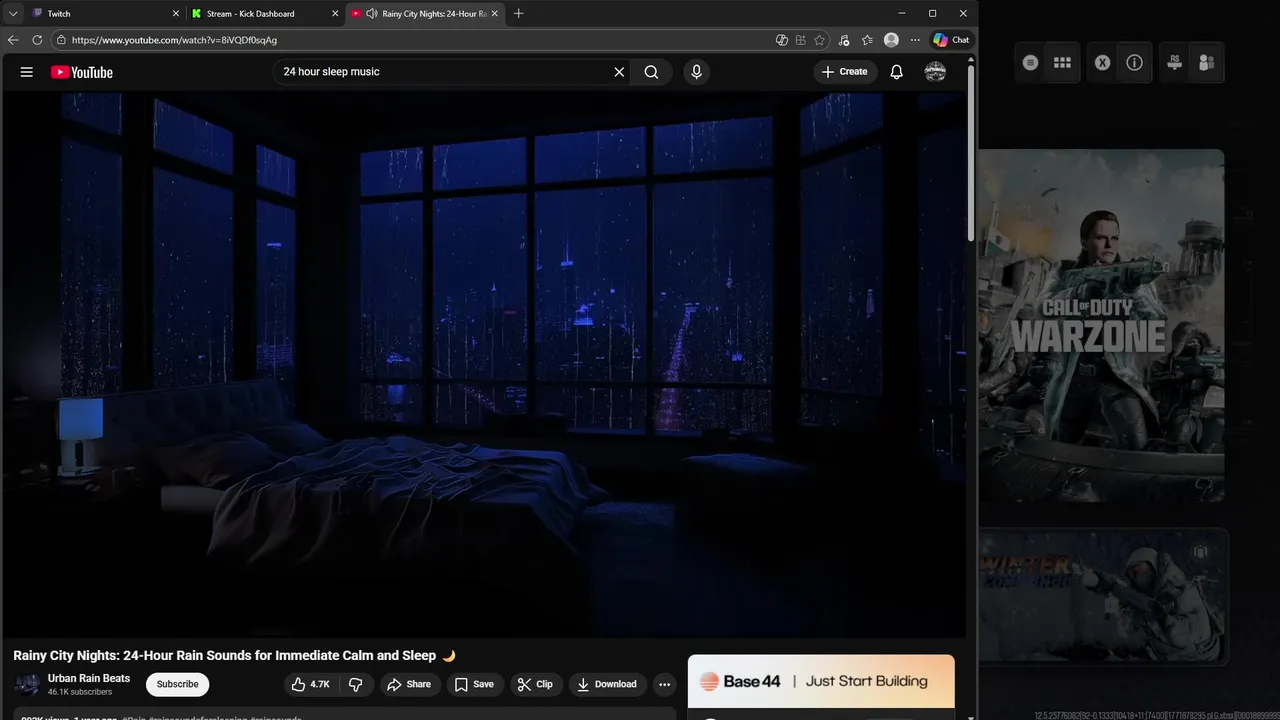Open browser settings and more menu
This screenshot has width=1280, height=720.
click(x=914, y=40)
